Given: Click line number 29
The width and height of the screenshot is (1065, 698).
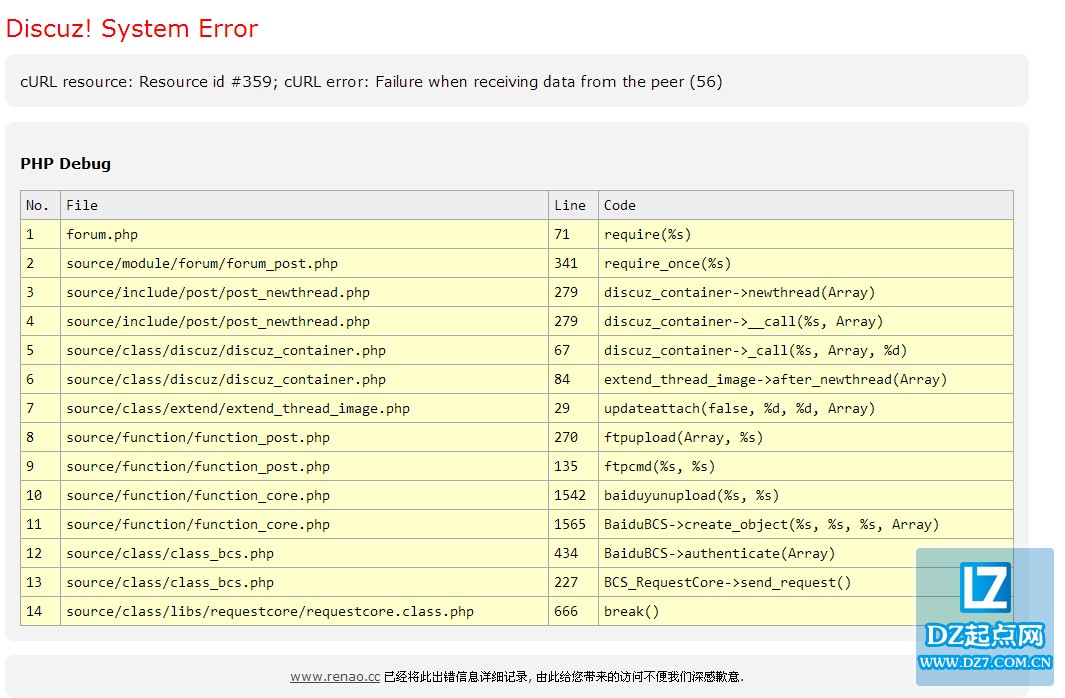Looking at the screenshot, I should pyautogui.click(x=562, y=409).
